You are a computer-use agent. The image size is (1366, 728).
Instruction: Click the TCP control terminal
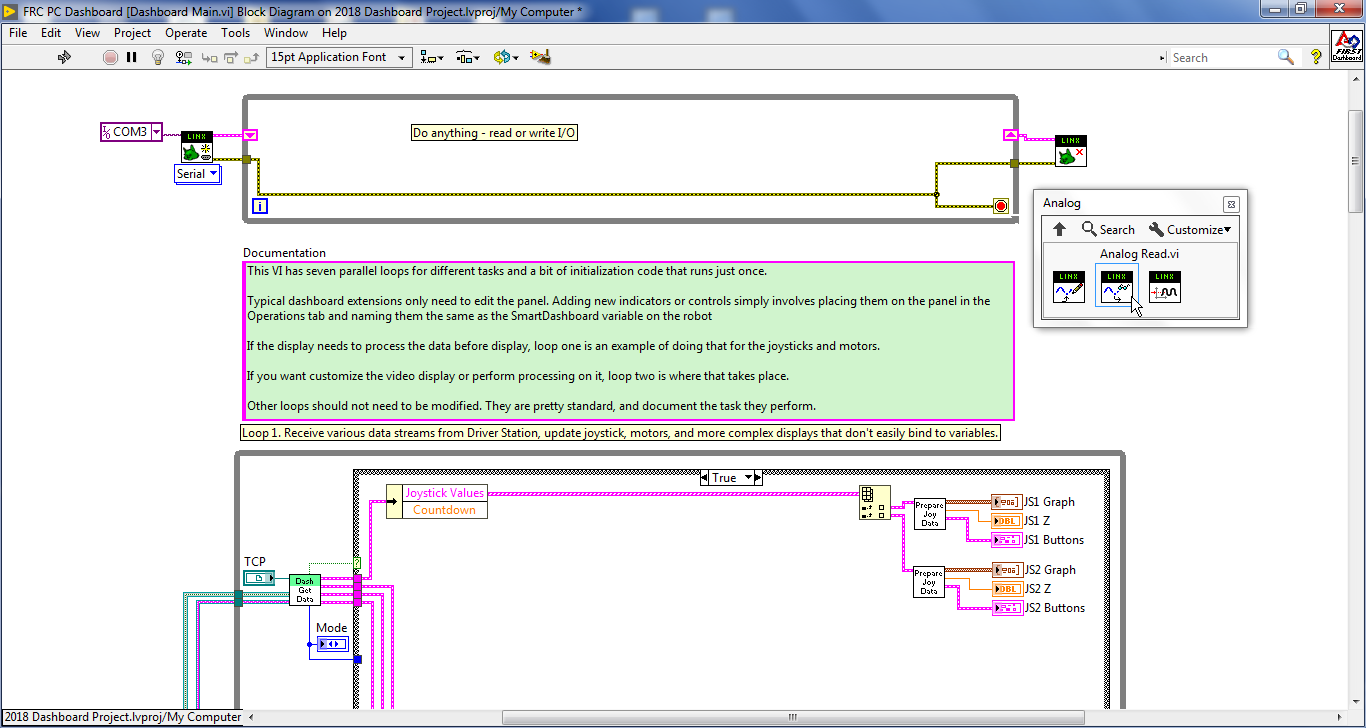coord(260,578)
